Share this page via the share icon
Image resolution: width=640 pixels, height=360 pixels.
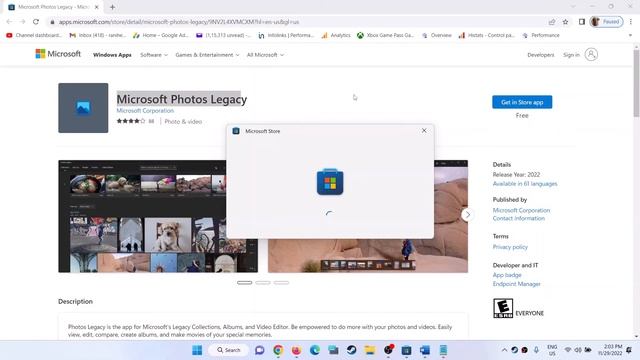click(552, 22)
